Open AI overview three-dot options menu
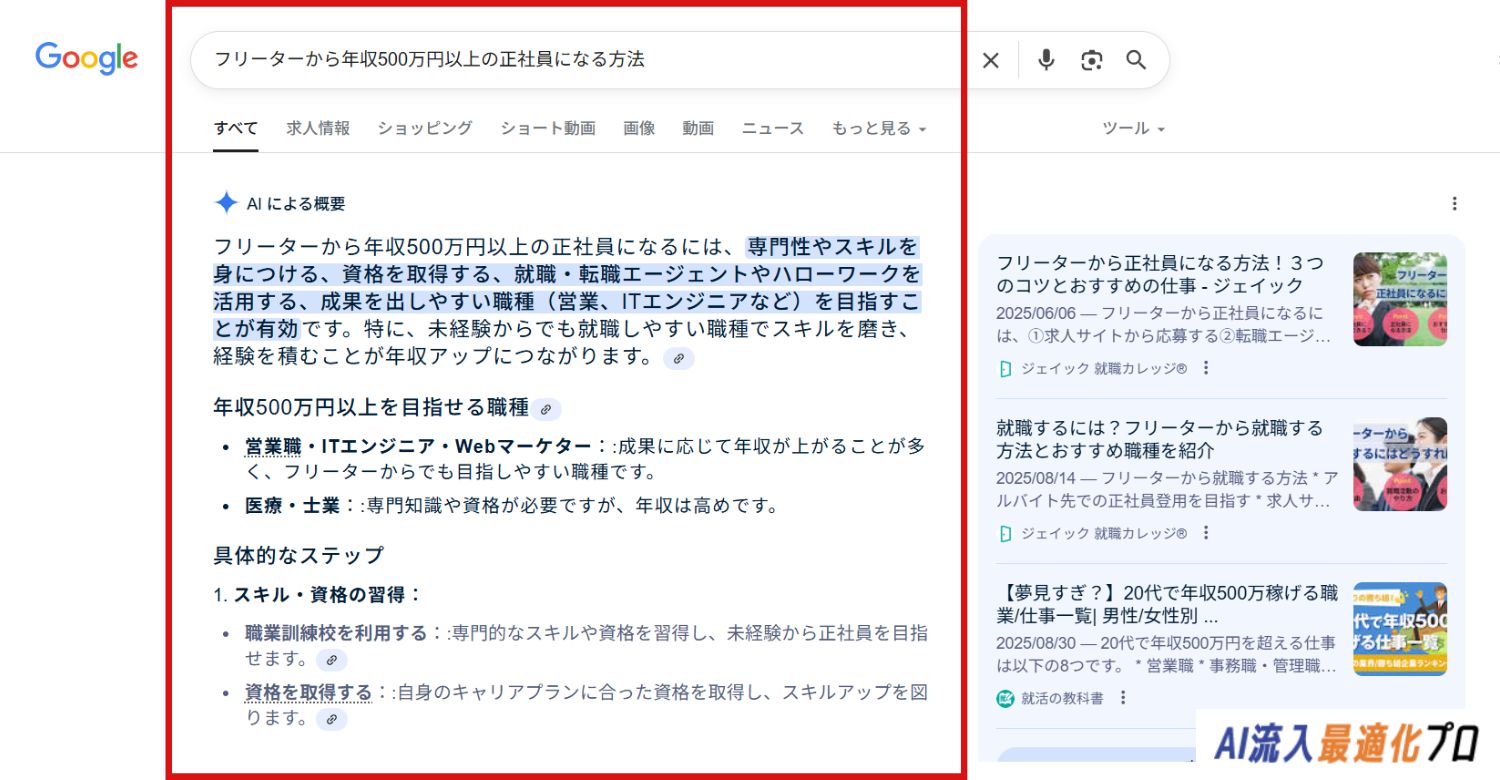1500x780 pixels. [x=1454, y=204]
